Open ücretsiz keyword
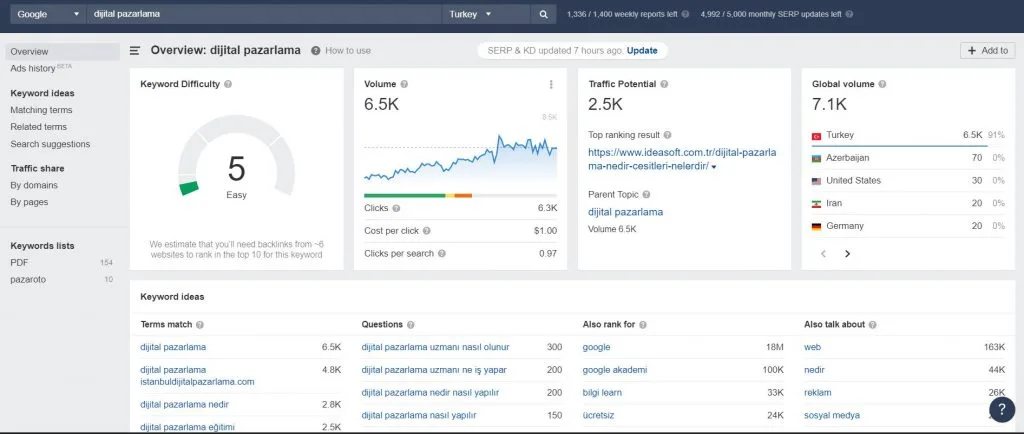The width and height of the screenshot is (1024, 434). point(598,415)
